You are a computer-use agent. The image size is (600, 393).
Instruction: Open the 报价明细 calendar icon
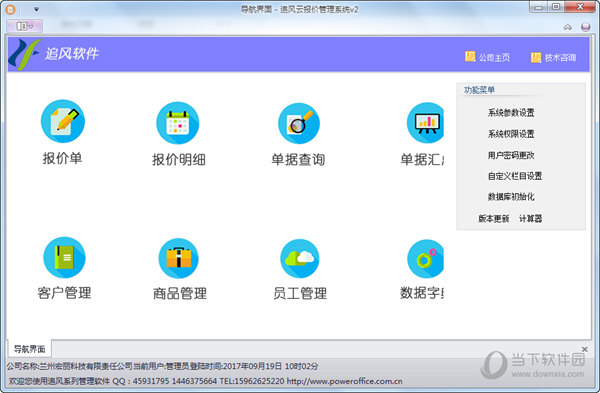point(178,123)
